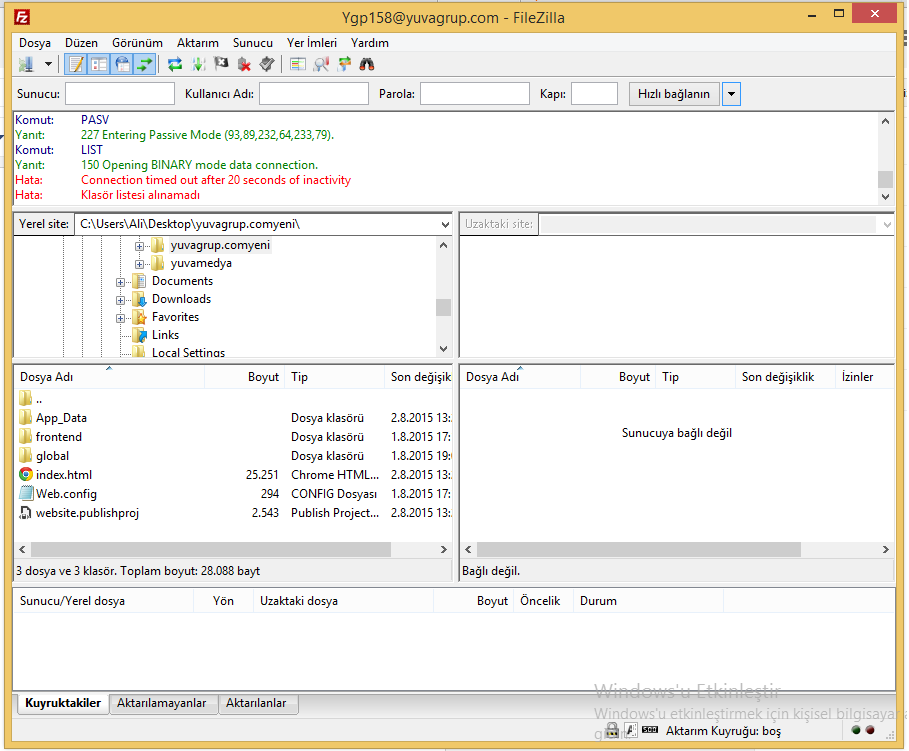Open the Hızlı bağlanın history dropdown arrow
This screenshot has height=751, width=909.
(731, 94)
